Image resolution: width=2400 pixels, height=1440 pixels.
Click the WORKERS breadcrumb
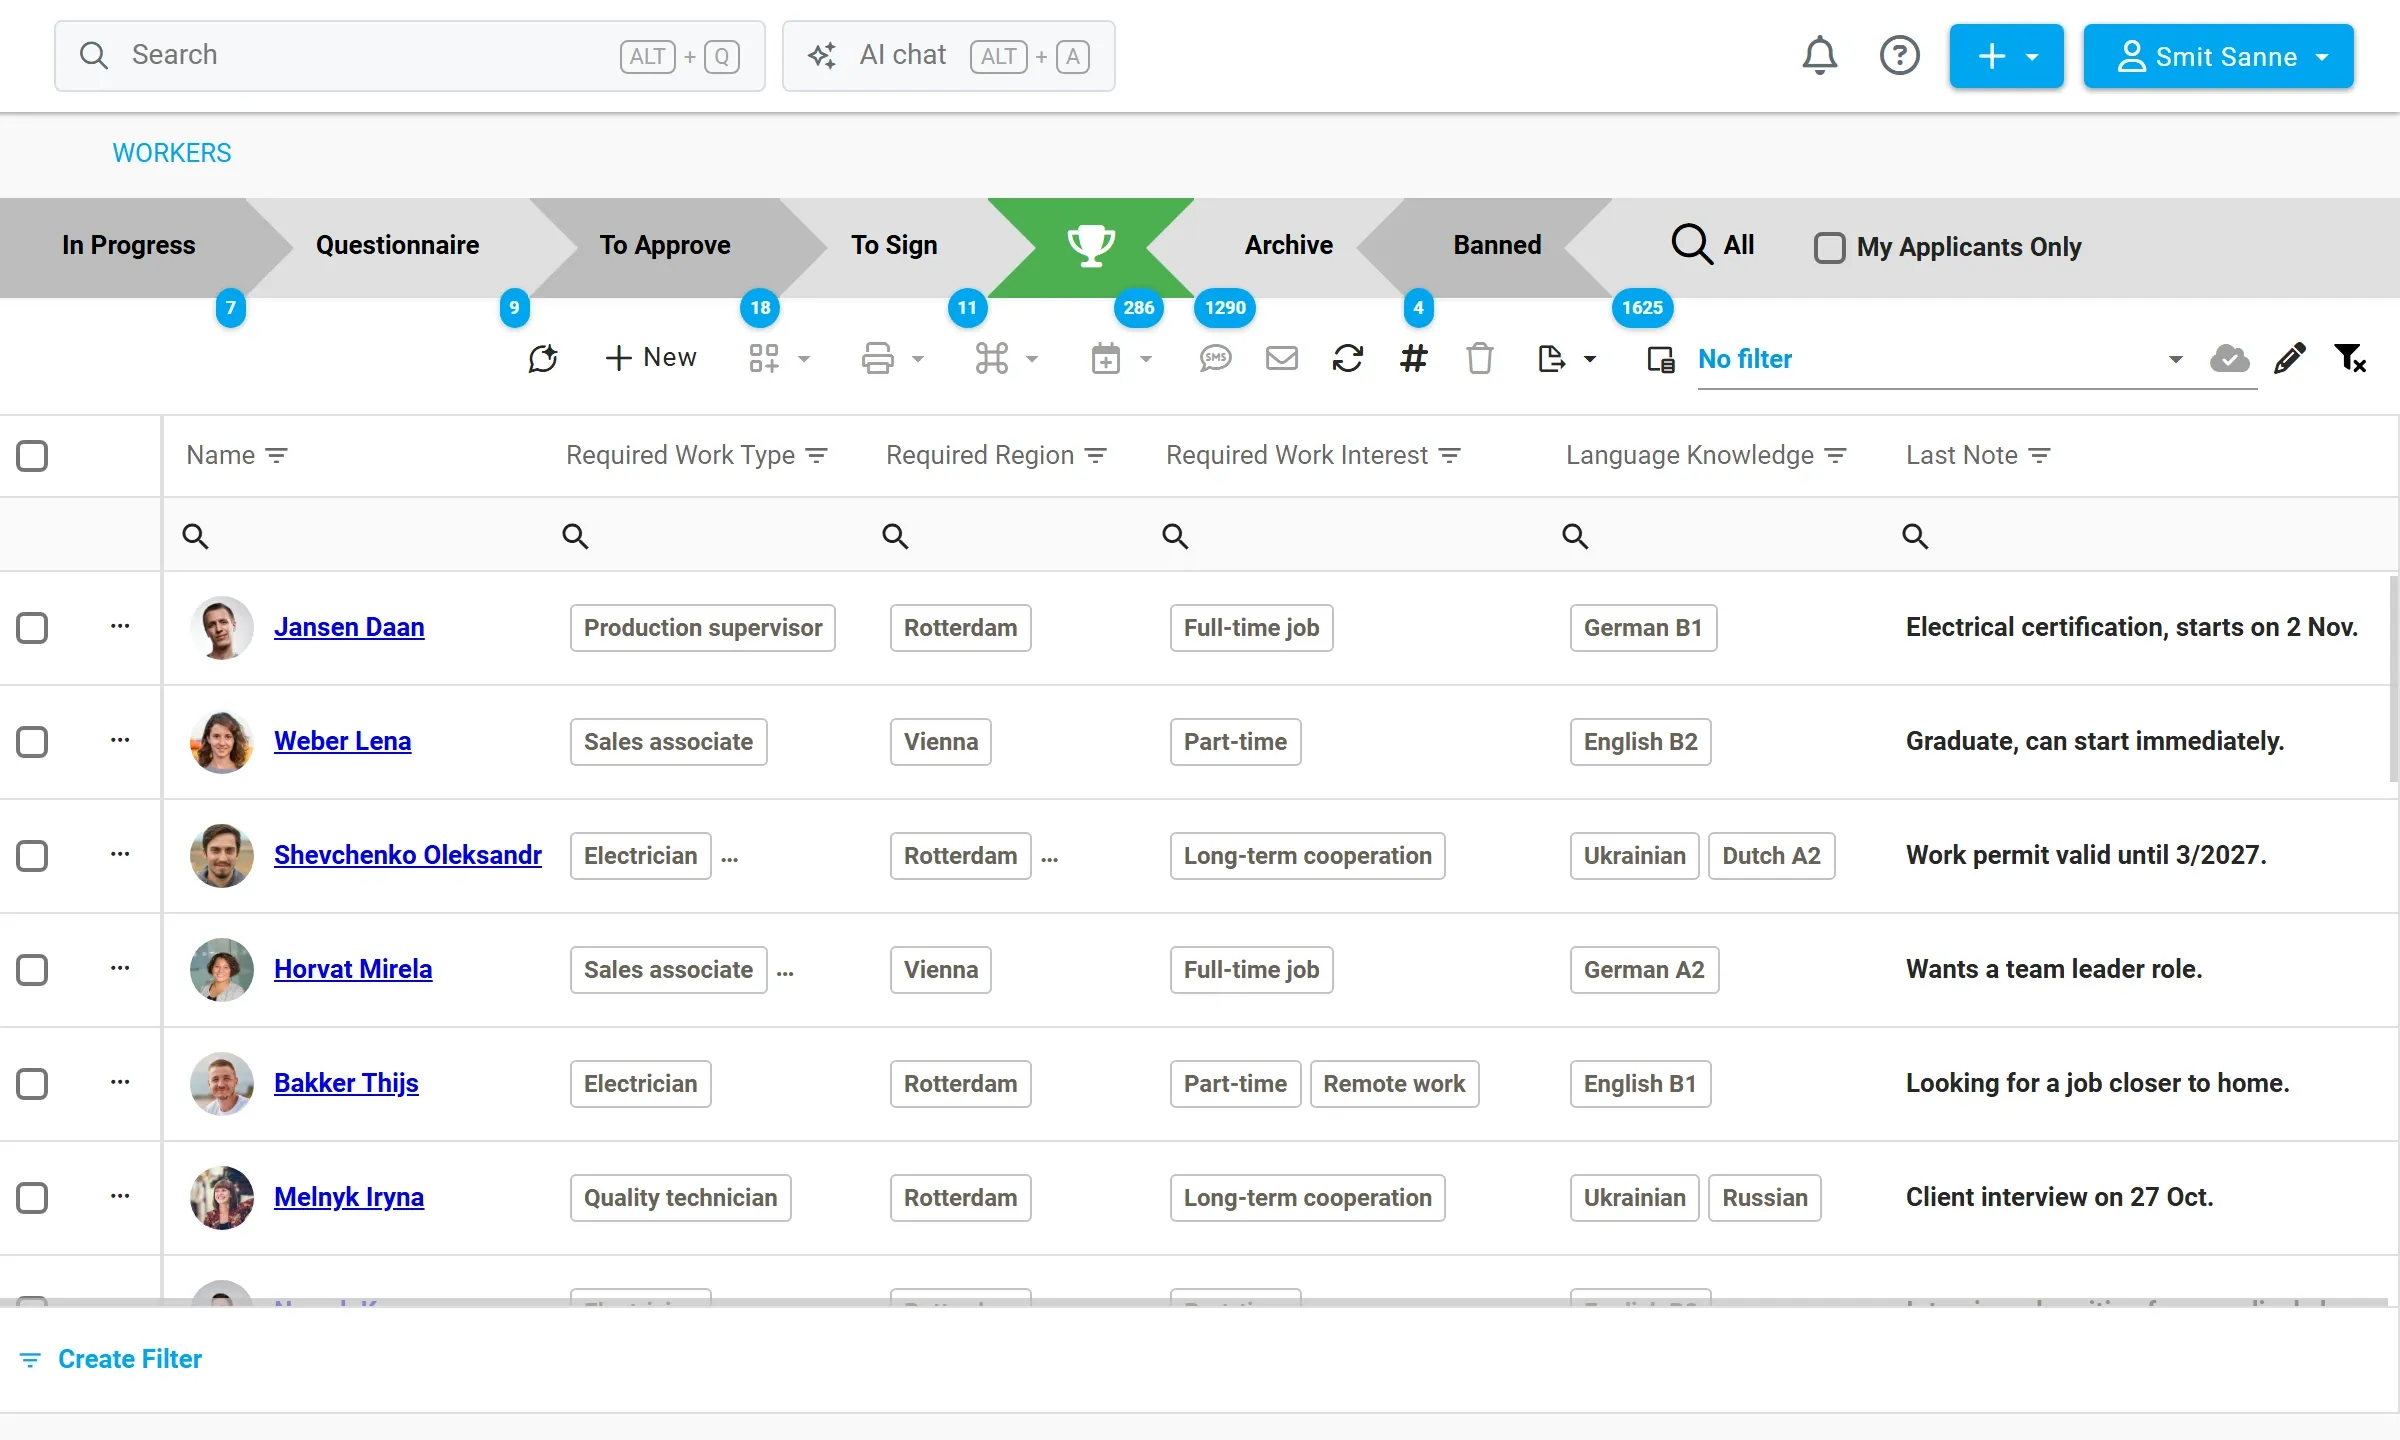(172, 153)
